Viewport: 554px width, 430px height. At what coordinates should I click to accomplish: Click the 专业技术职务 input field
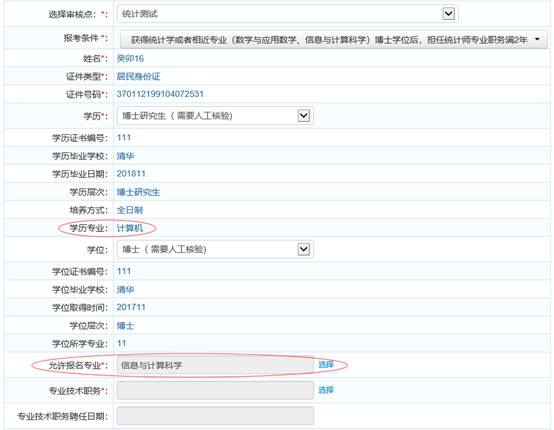coord(215,390)
